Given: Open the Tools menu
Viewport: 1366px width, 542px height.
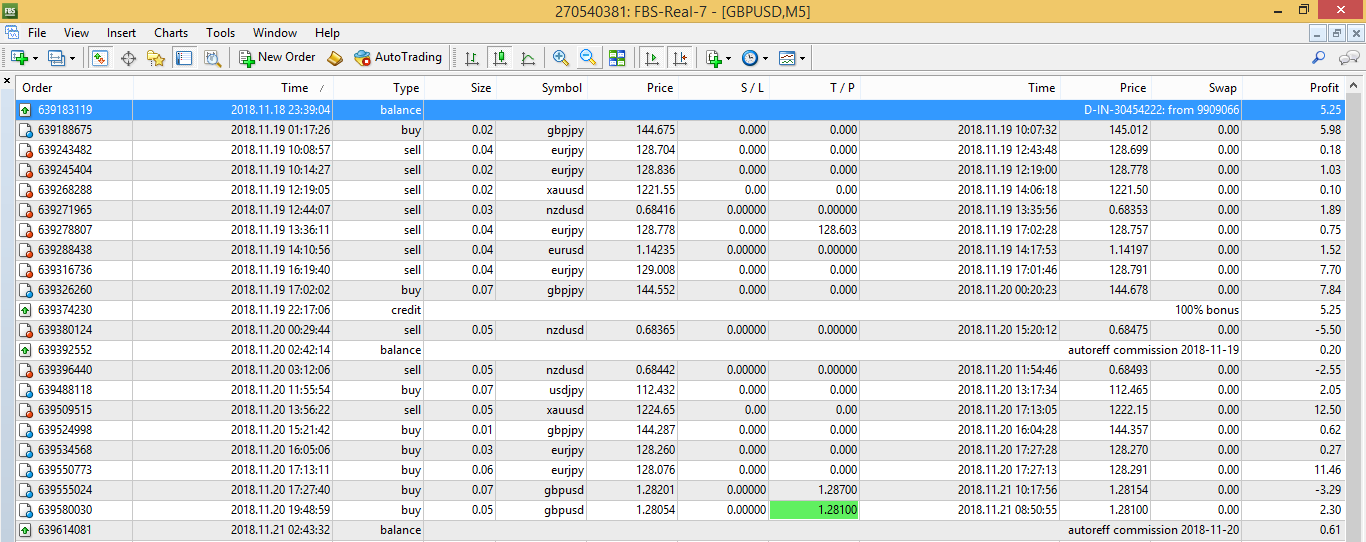Looking at the screenshot, I should (x=220, y=33).
